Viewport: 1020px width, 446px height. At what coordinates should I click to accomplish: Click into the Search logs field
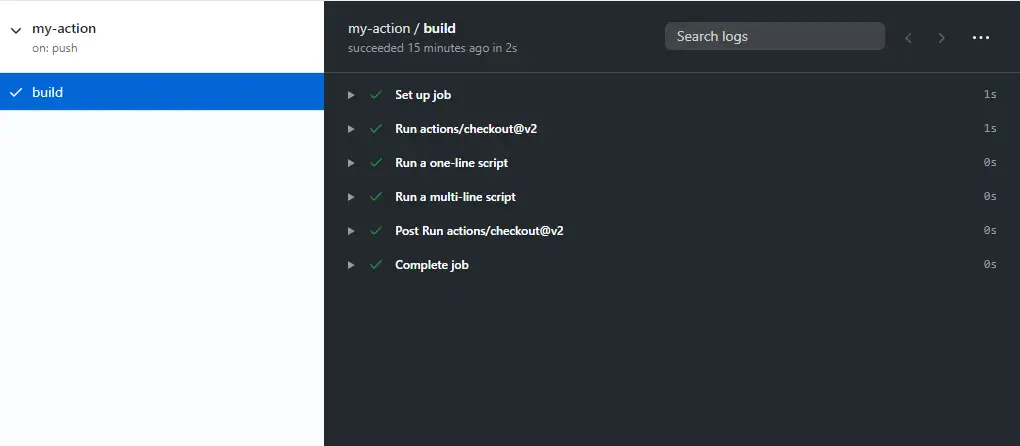coord(774,37)
